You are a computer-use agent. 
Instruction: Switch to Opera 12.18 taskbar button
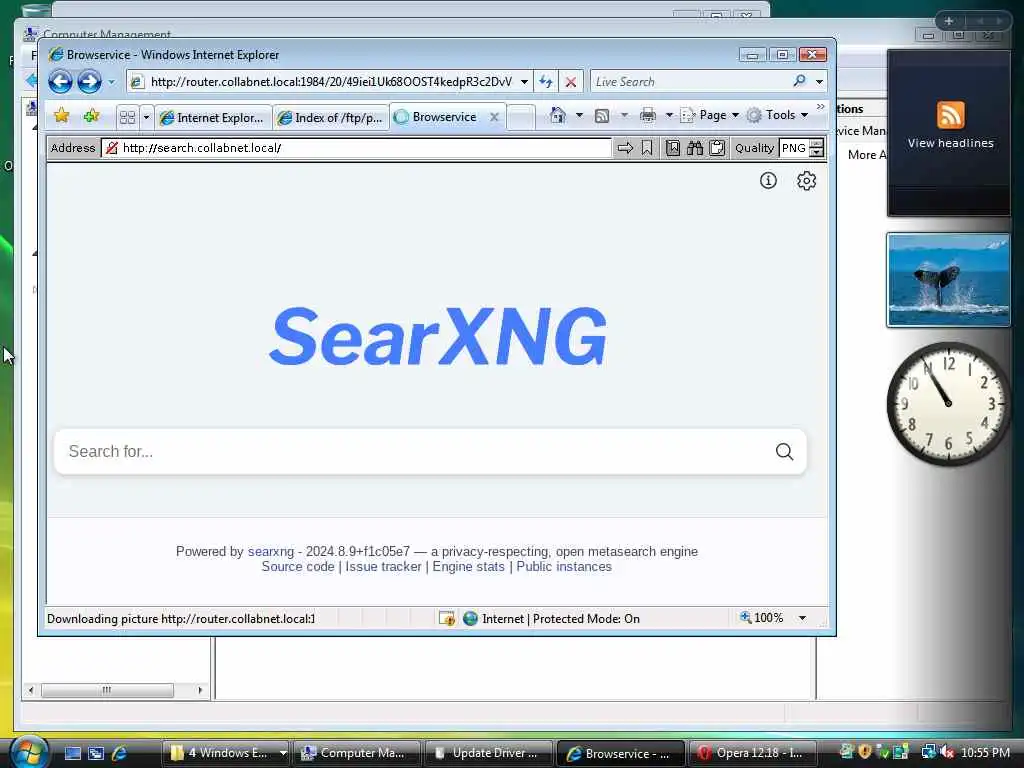[751, 753]
